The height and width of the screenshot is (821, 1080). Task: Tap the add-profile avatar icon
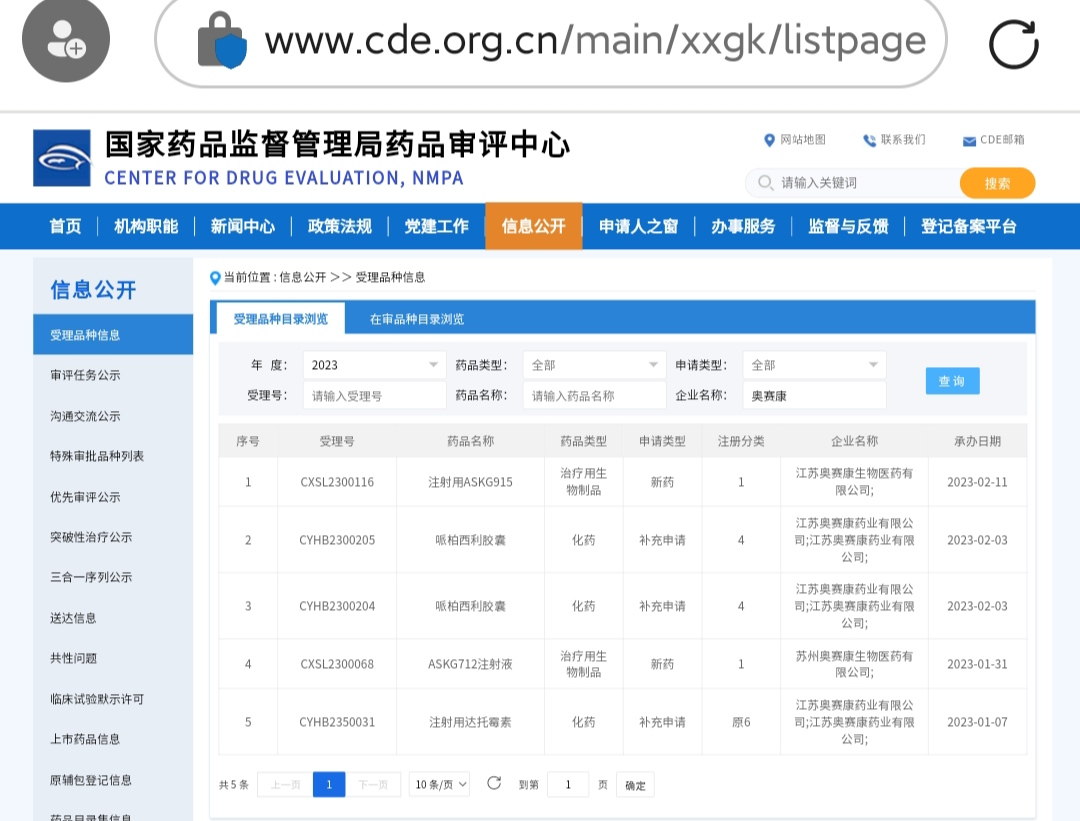(x=66, y=41)
